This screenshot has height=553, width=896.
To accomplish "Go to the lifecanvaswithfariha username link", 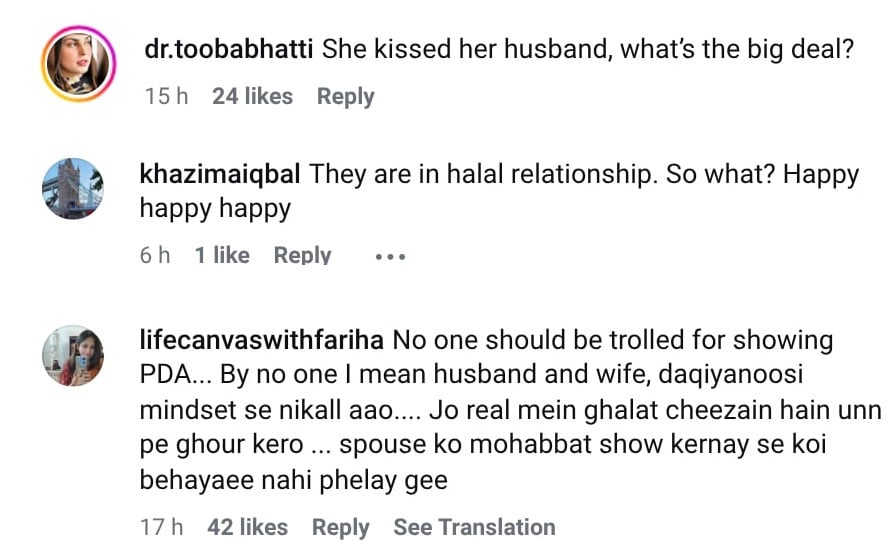I will (x=262, y=340).
